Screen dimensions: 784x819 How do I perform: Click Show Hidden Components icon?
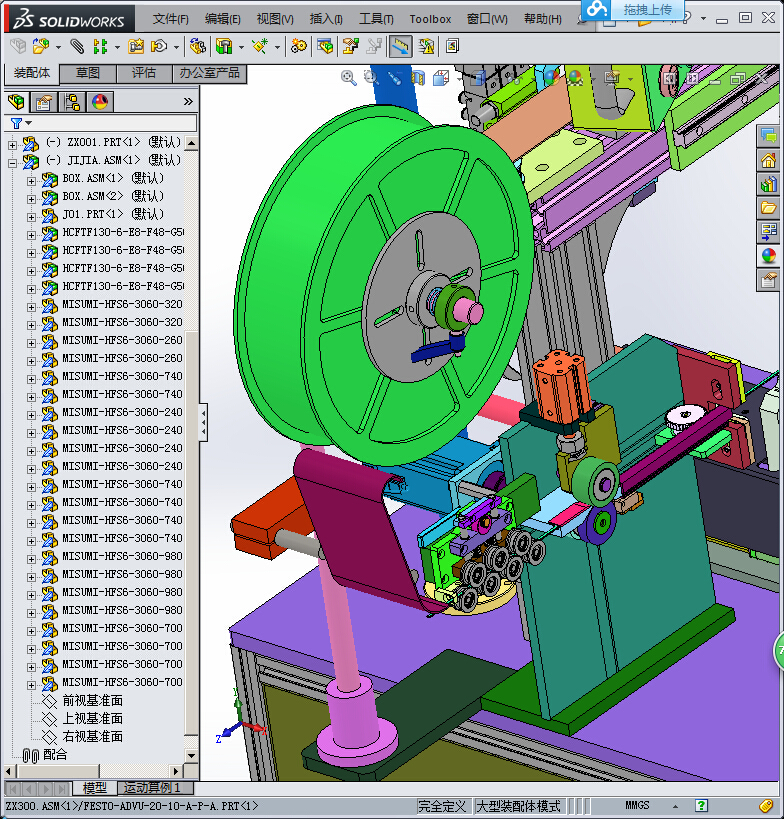click(x=197, y=46)
